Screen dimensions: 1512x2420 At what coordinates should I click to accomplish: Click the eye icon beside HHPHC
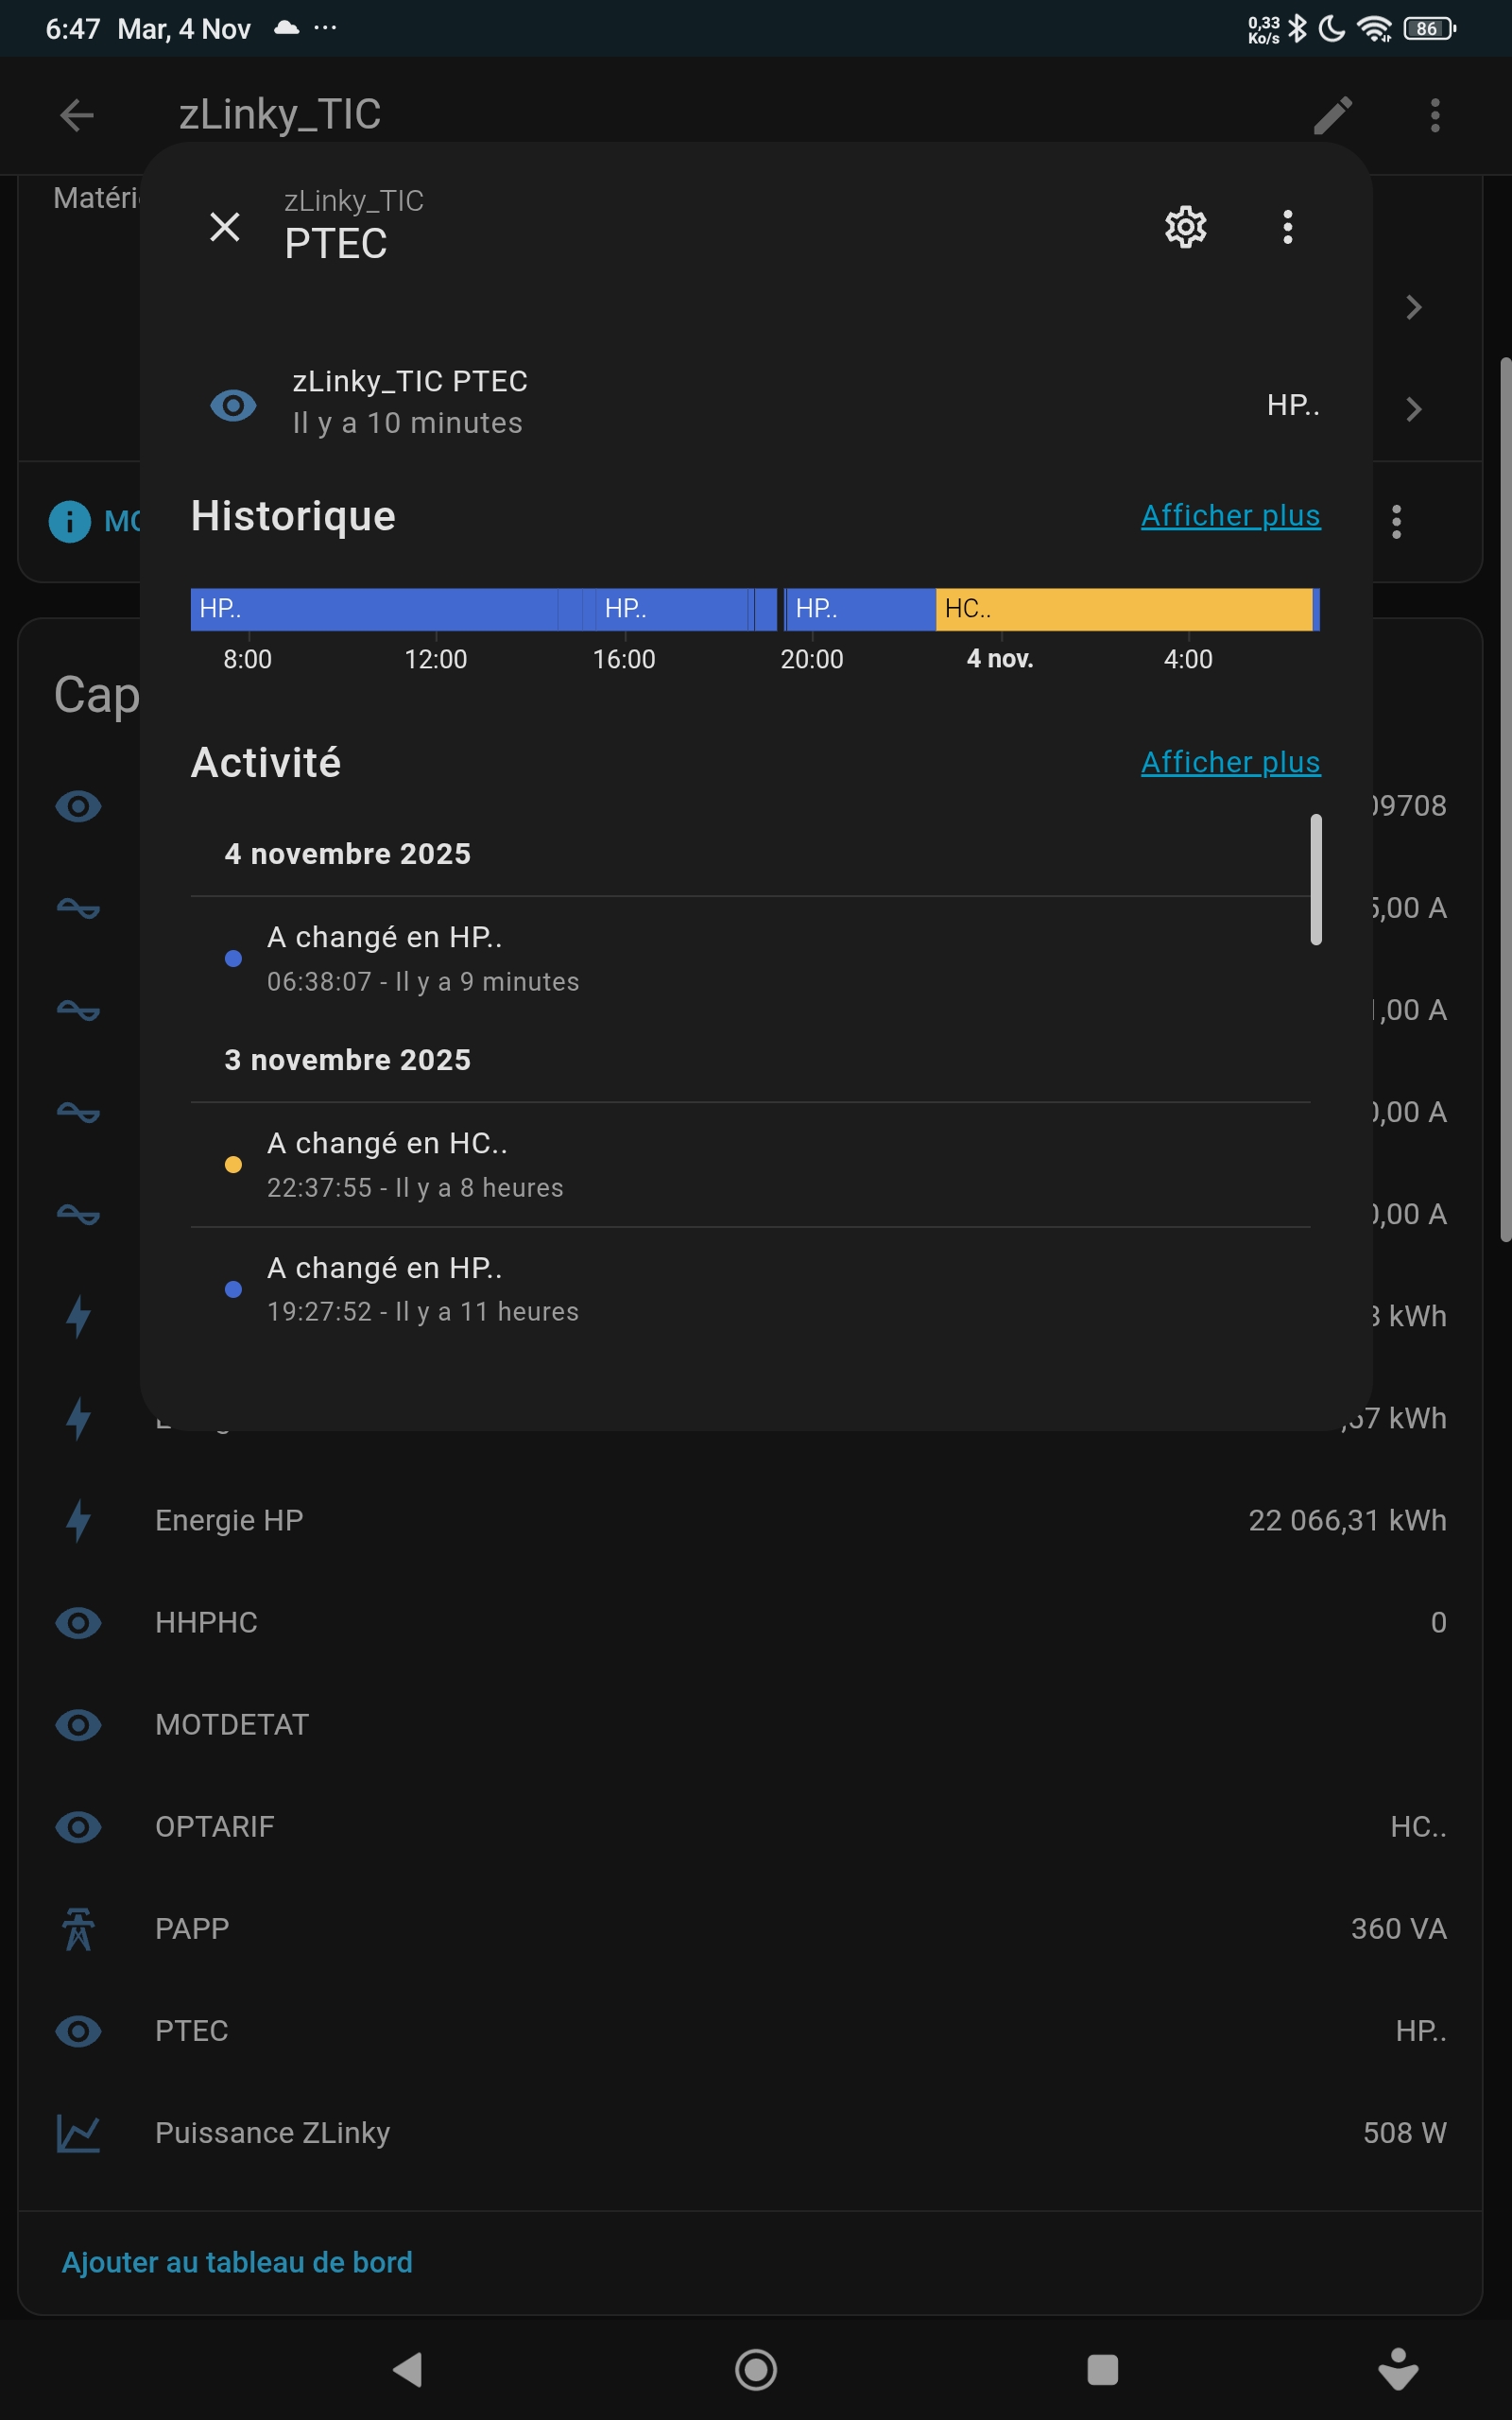(x=78, y=1622)
